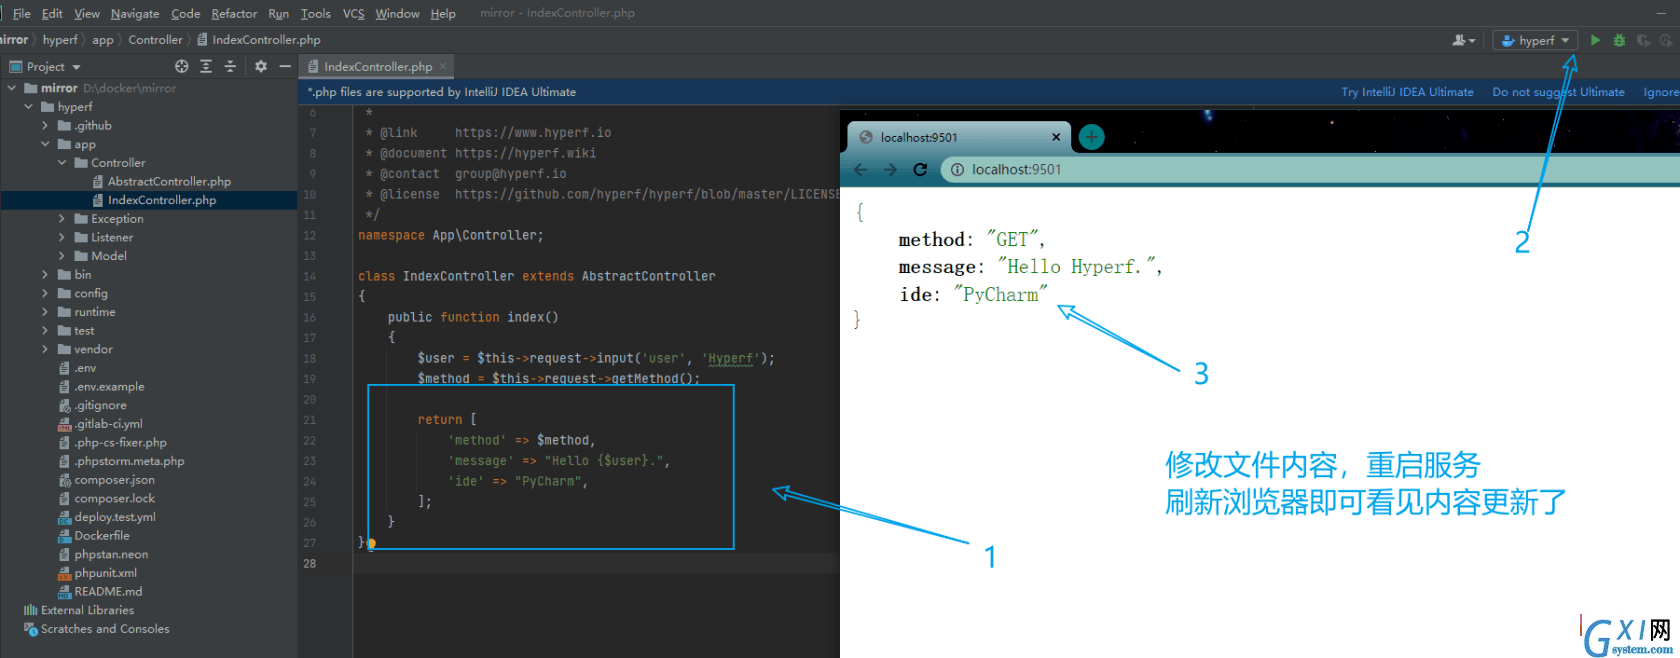Click site info icon in browser address bar
The image size is (1680, 658).
[957, 169]
